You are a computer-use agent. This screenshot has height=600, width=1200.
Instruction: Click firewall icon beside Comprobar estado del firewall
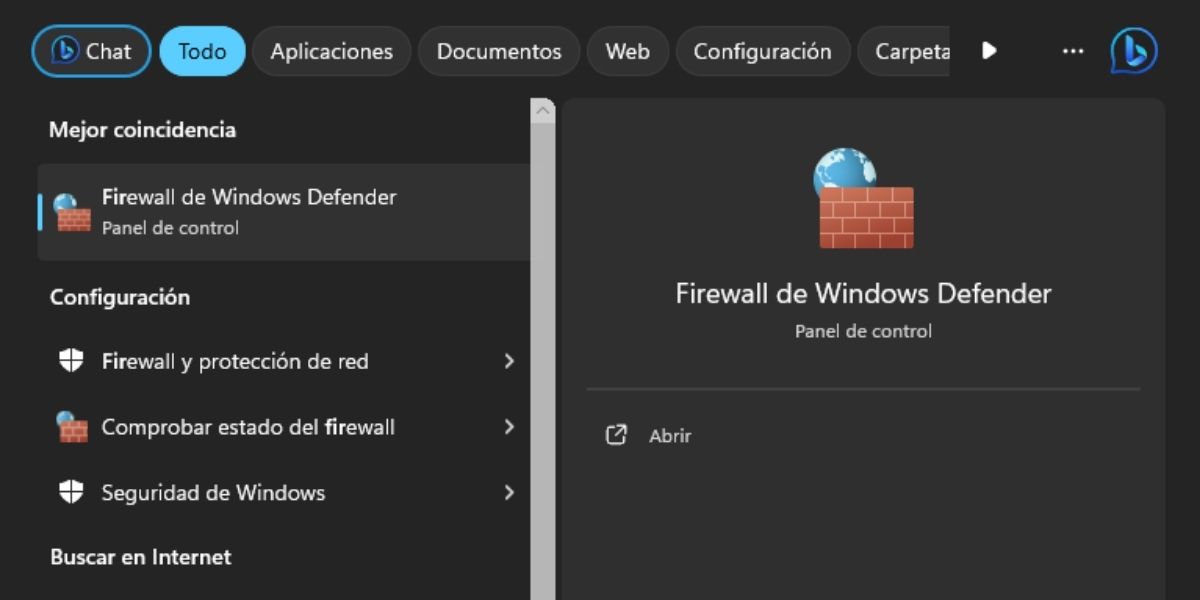tap(71, 427)
